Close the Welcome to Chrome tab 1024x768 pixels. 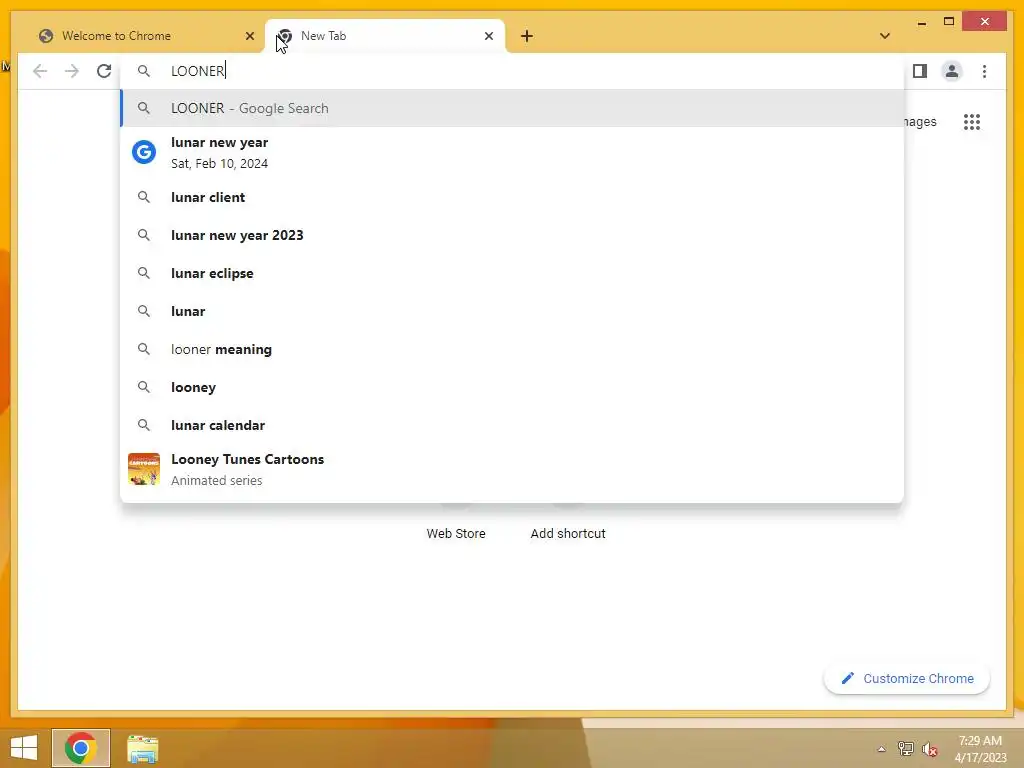[249, 36]
